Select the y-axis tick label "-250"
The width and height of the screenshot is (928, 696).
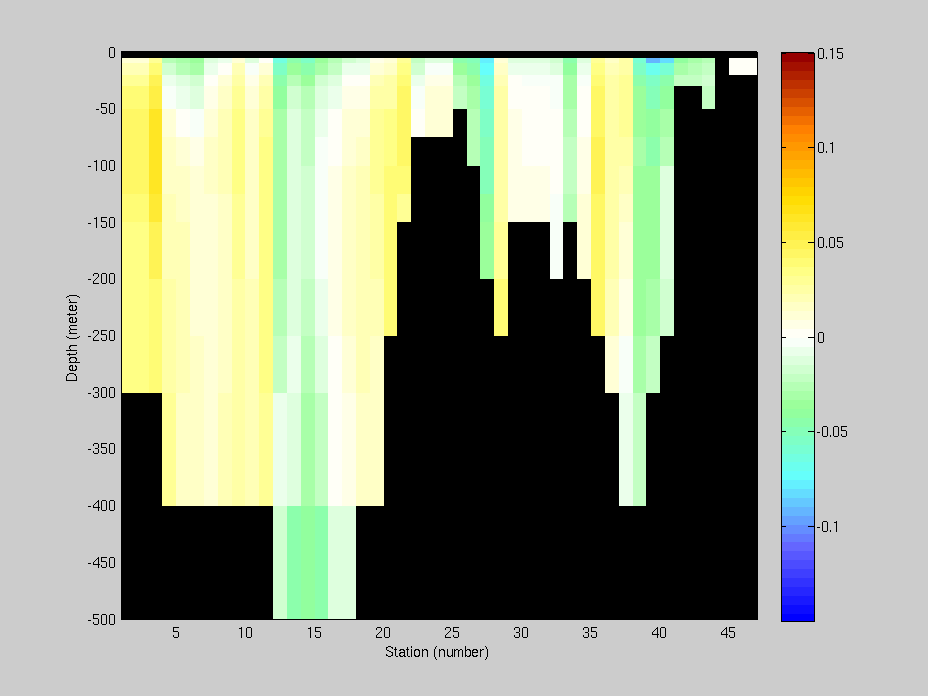(102, 336)
